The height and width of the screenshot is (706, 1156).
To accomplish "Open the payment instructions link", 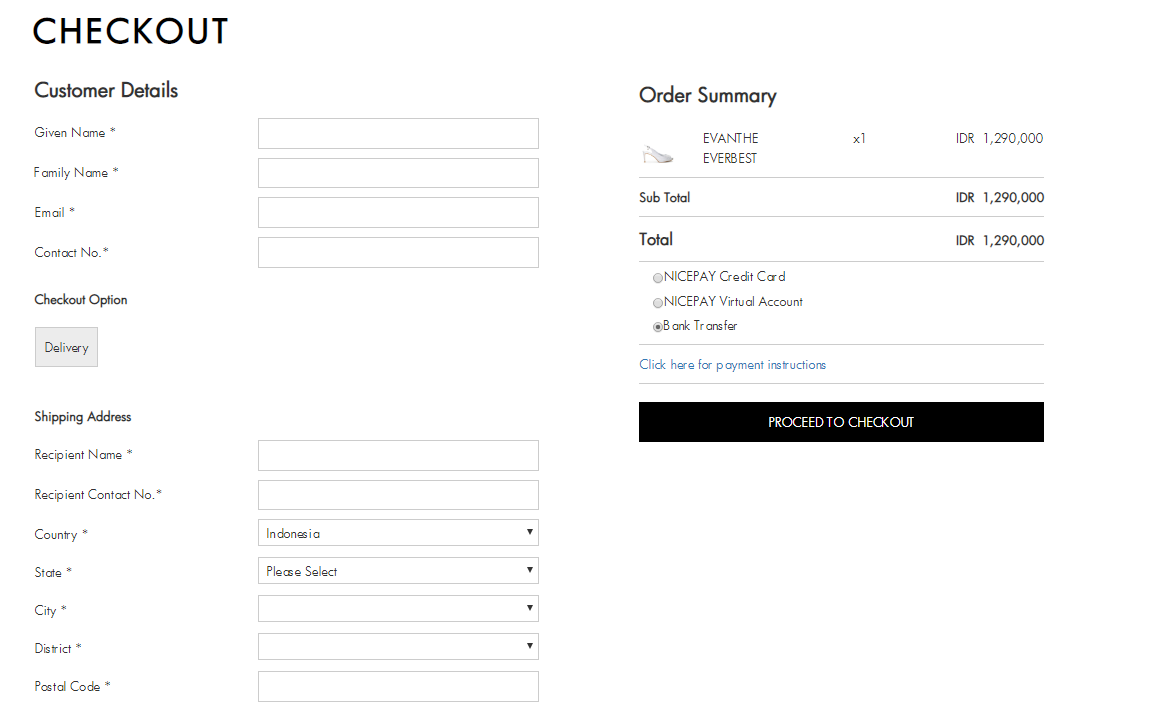I will (x=732, y=365).
